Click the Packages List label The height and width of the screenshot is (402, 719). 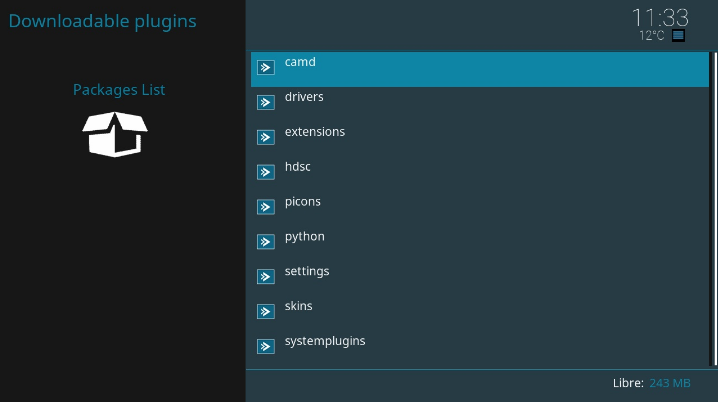[x=119, y=90]
